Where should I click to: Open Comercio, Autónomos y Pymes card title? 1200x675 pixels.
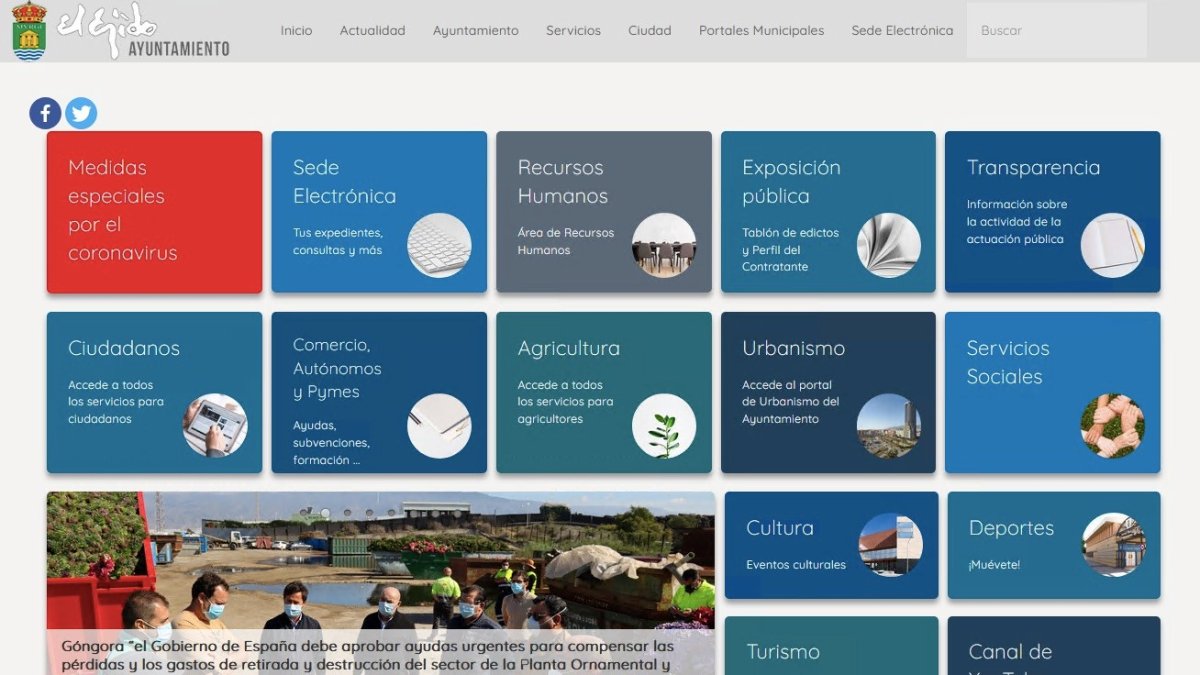coord(337,368)
